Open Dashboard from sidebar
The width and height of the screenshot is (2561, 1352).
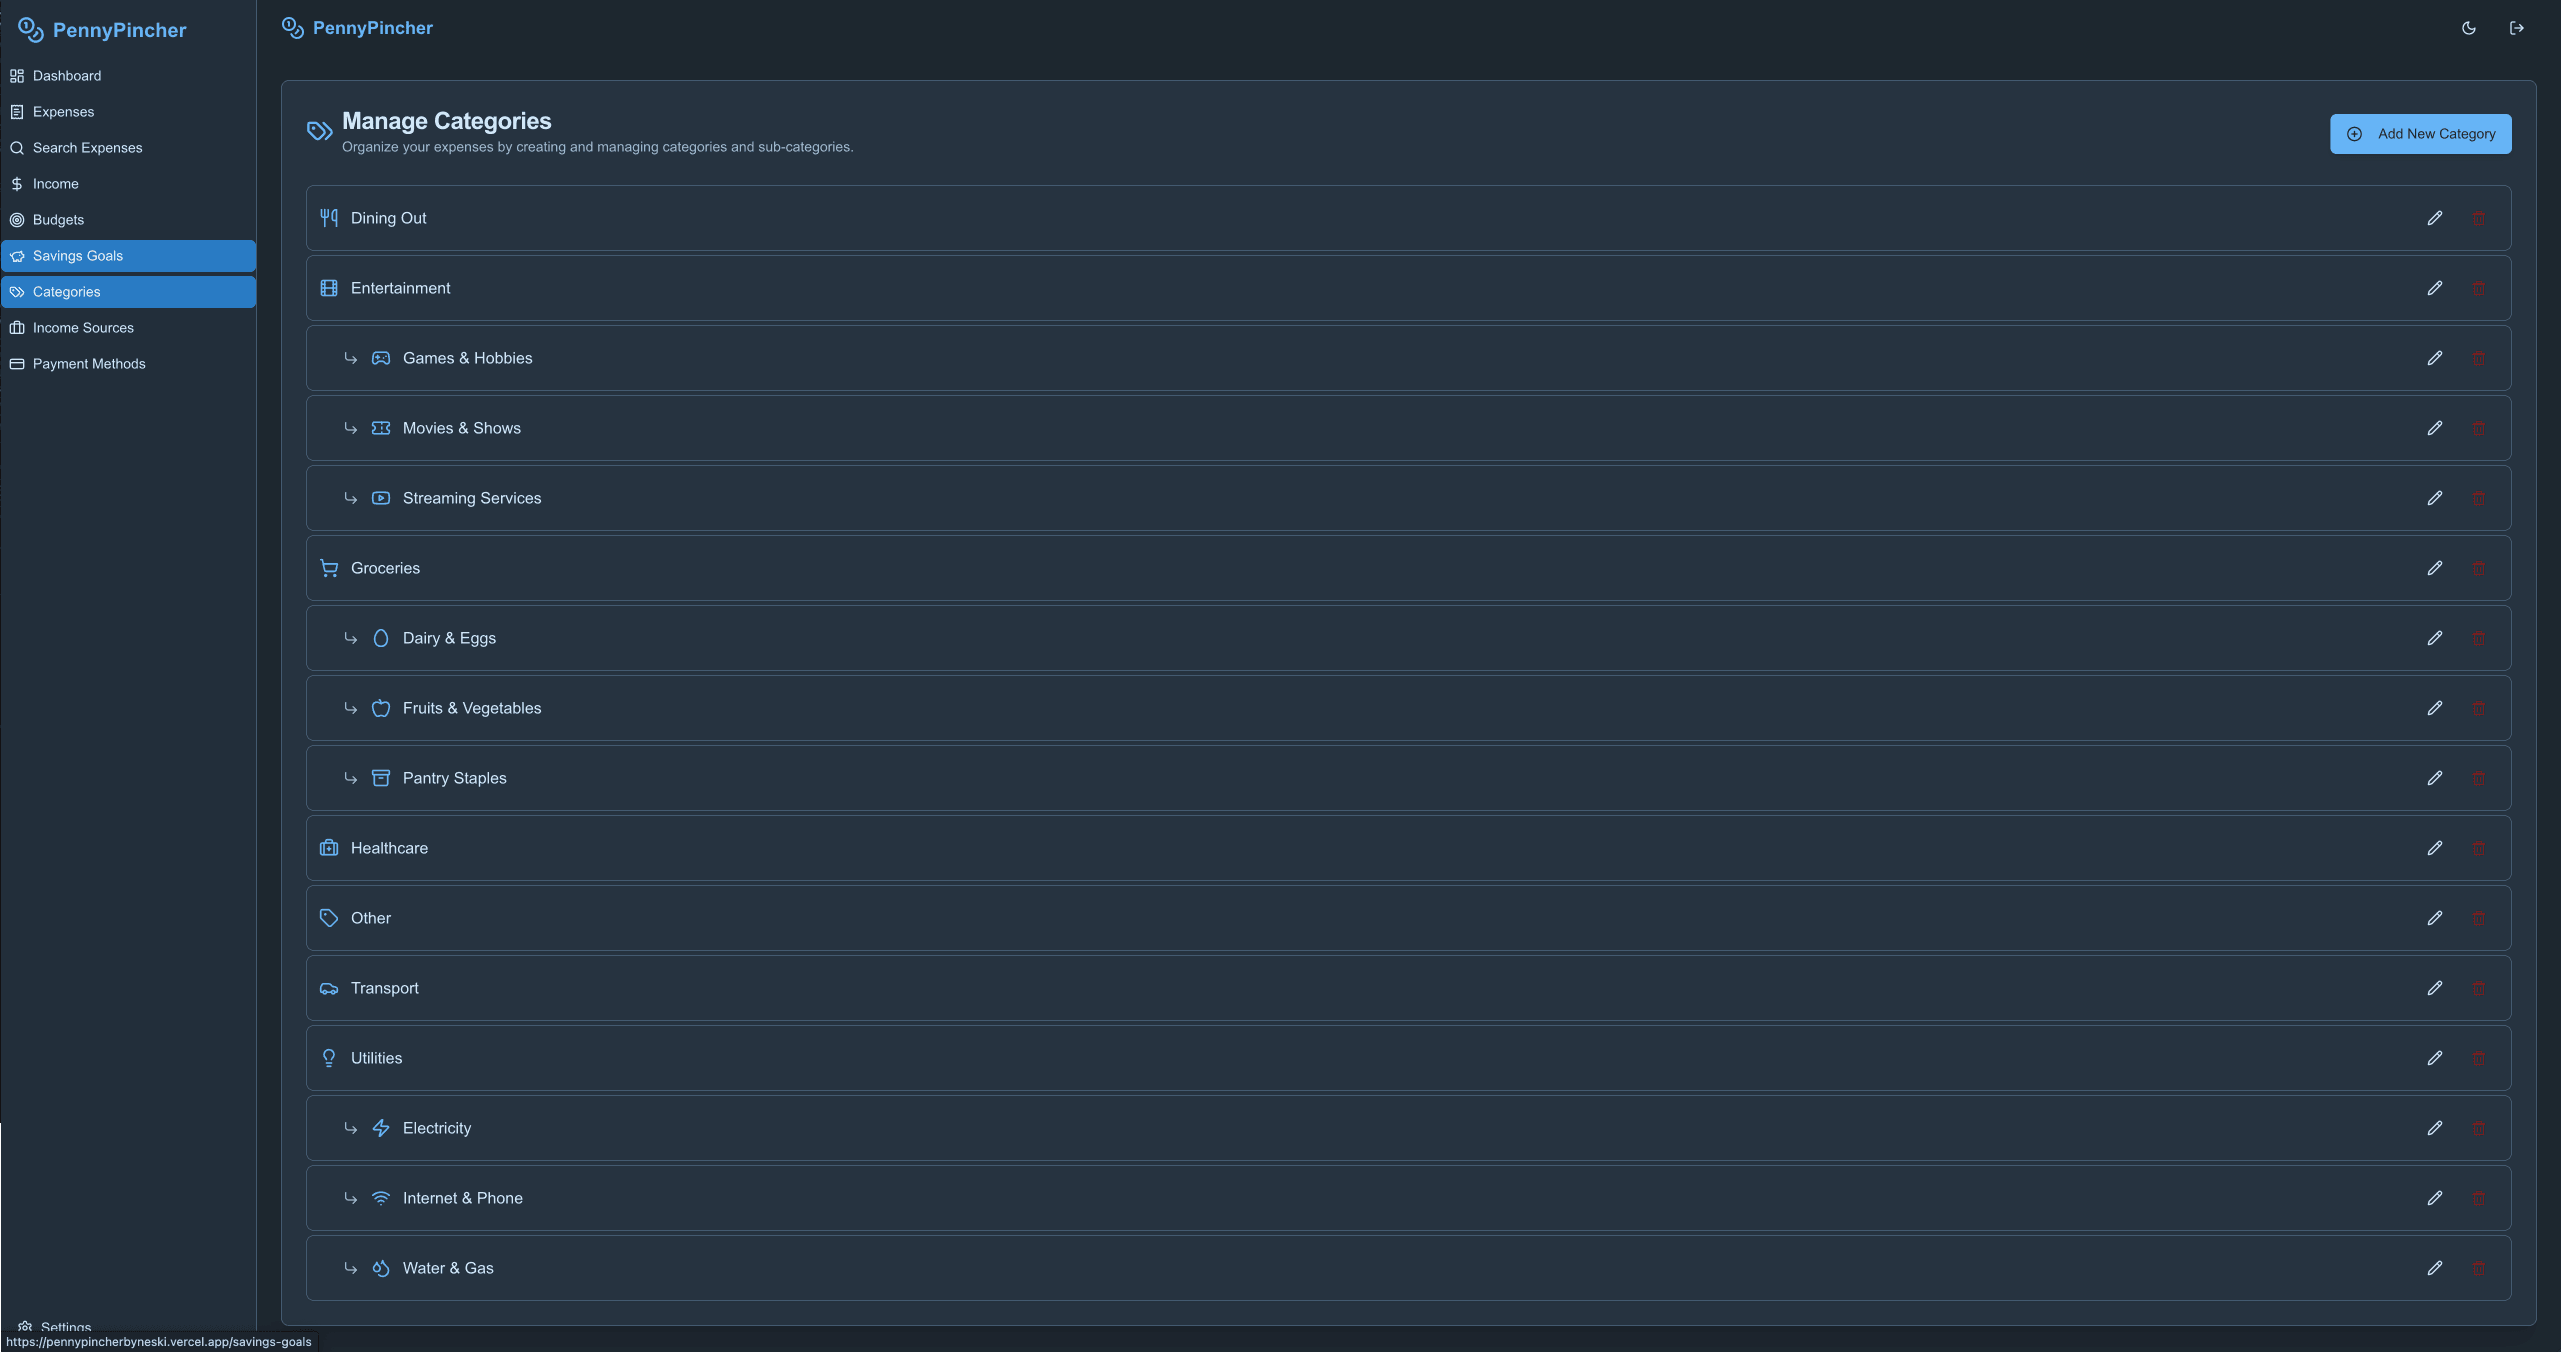66,76
